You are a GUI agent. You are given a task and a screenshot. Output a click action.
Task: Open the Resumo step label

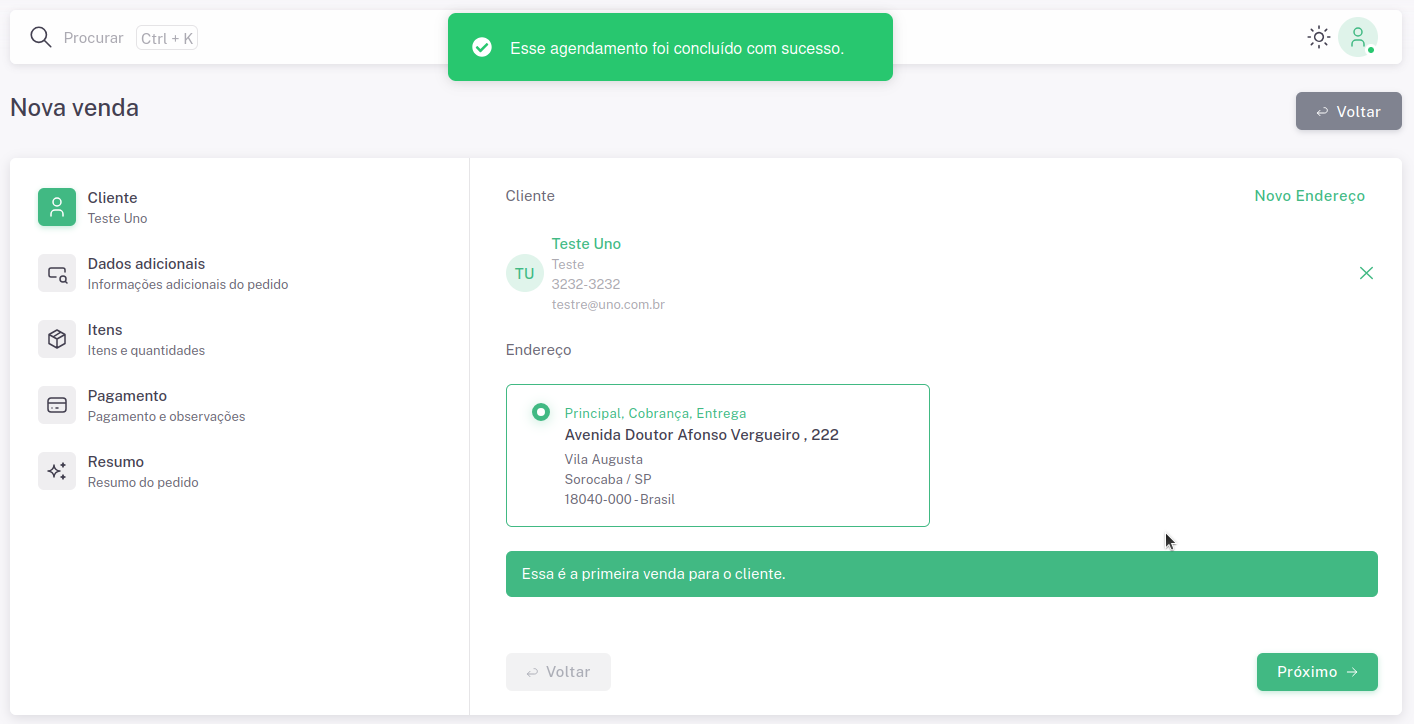pyautogui.click(x=116, y=462)
